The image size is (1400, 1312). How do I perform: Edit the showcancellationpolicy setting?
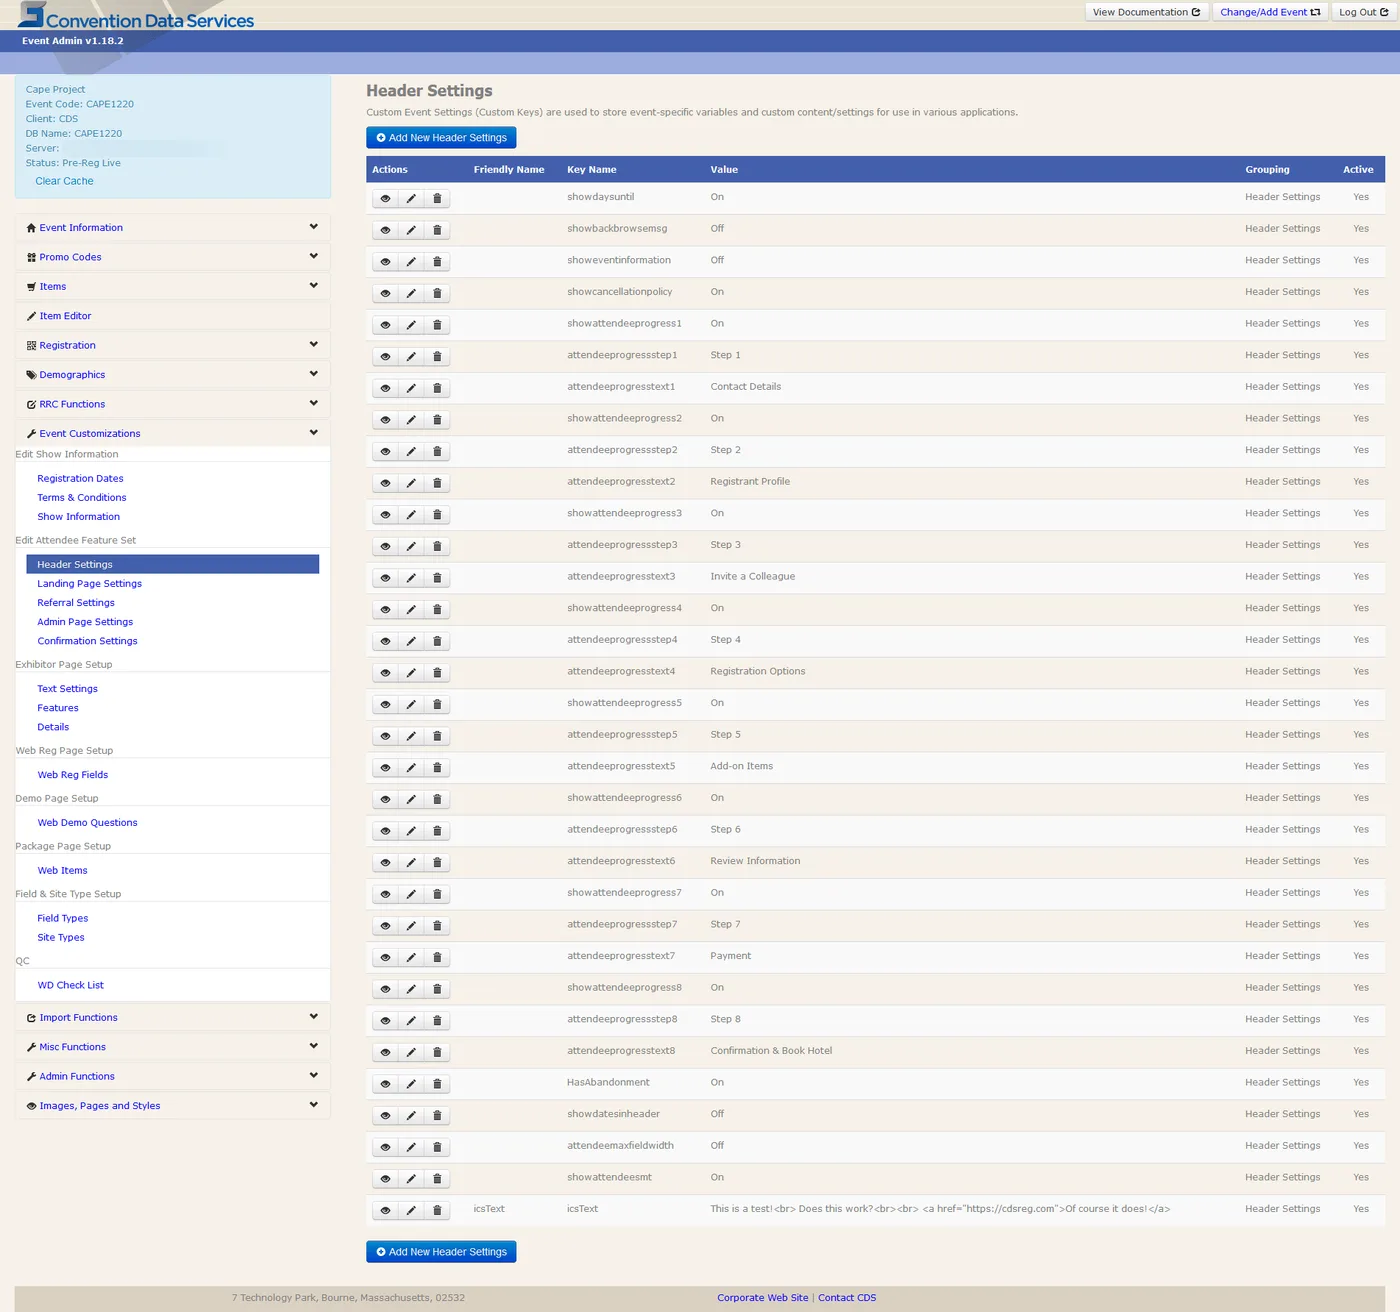pyautogui.click(x=411, y=294)
